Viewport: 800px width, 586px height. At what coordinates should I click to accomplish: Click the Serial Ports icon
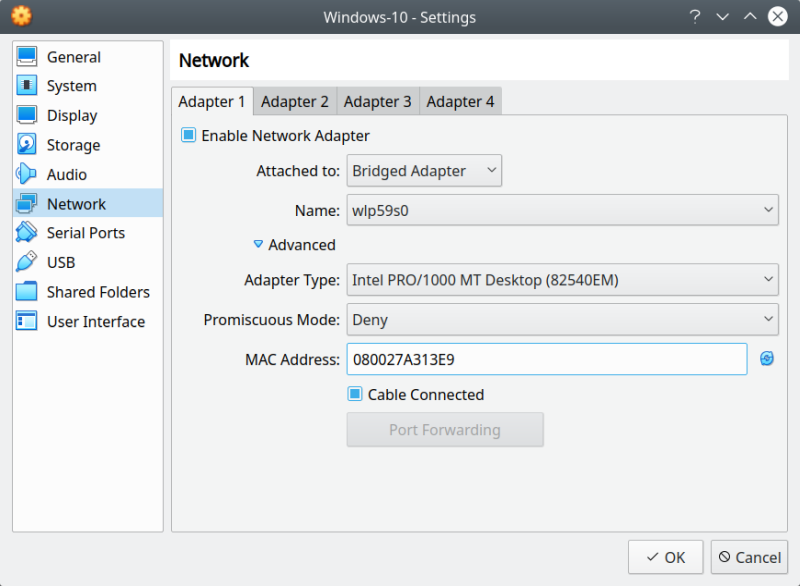point(28,232)
